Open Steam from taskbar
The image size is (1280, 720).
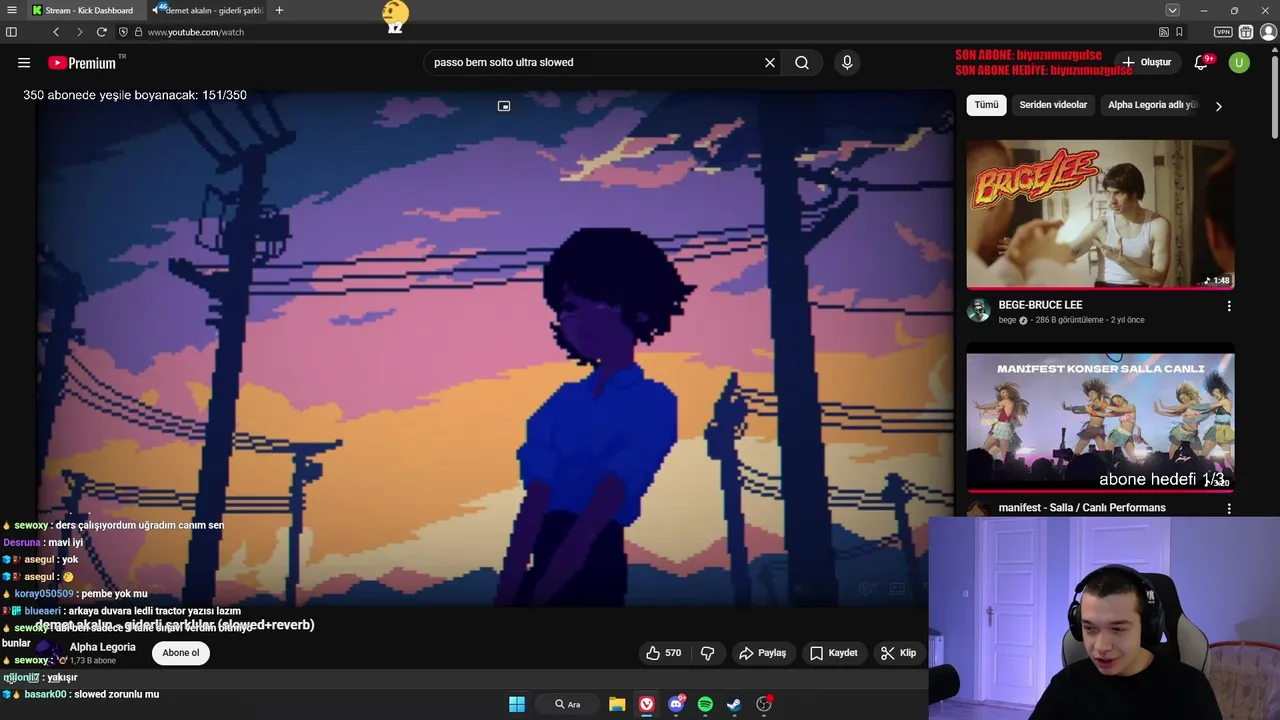pyautogui.click(x=734, y=704)
